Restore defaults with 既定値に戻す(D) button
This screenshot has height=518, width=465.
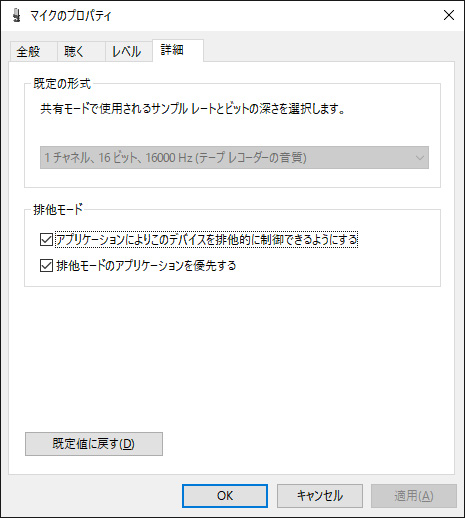94,444
